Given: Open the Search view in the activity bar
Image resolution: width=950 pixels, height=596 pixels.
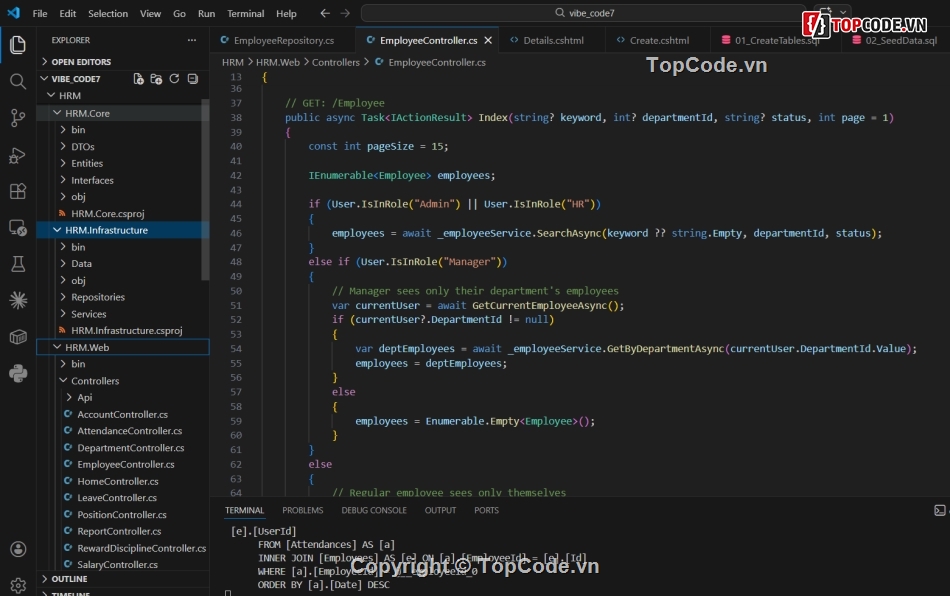Looking at the screenshot, I should (17, 81).
